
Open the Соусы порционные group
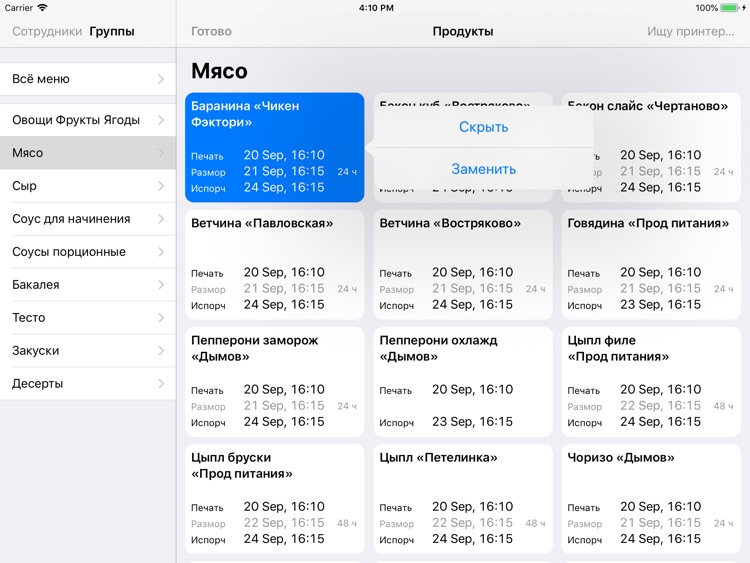[88, 252]
